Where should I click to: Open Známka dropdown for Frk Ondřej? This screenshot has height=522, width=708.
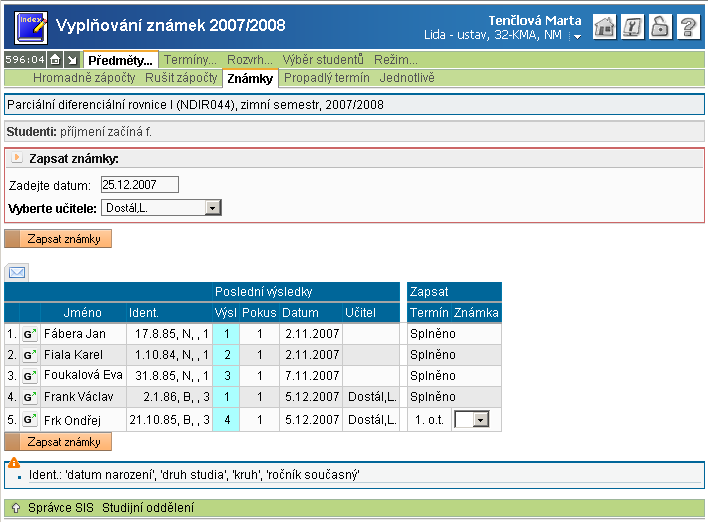[480, 420]
